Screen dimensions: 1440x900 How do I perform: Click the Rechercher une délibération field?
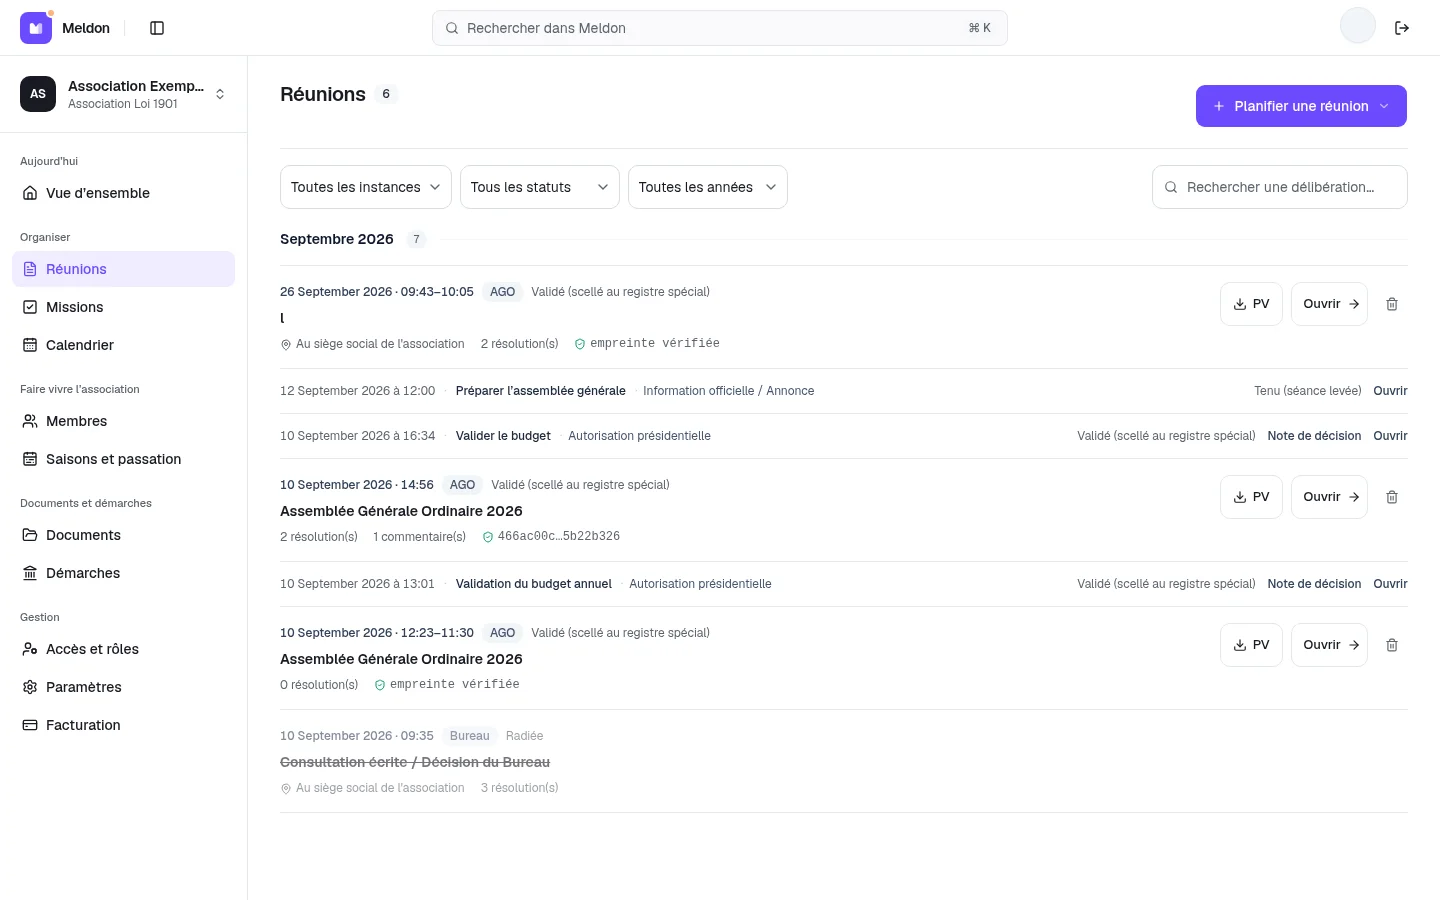click(1280, 187)
